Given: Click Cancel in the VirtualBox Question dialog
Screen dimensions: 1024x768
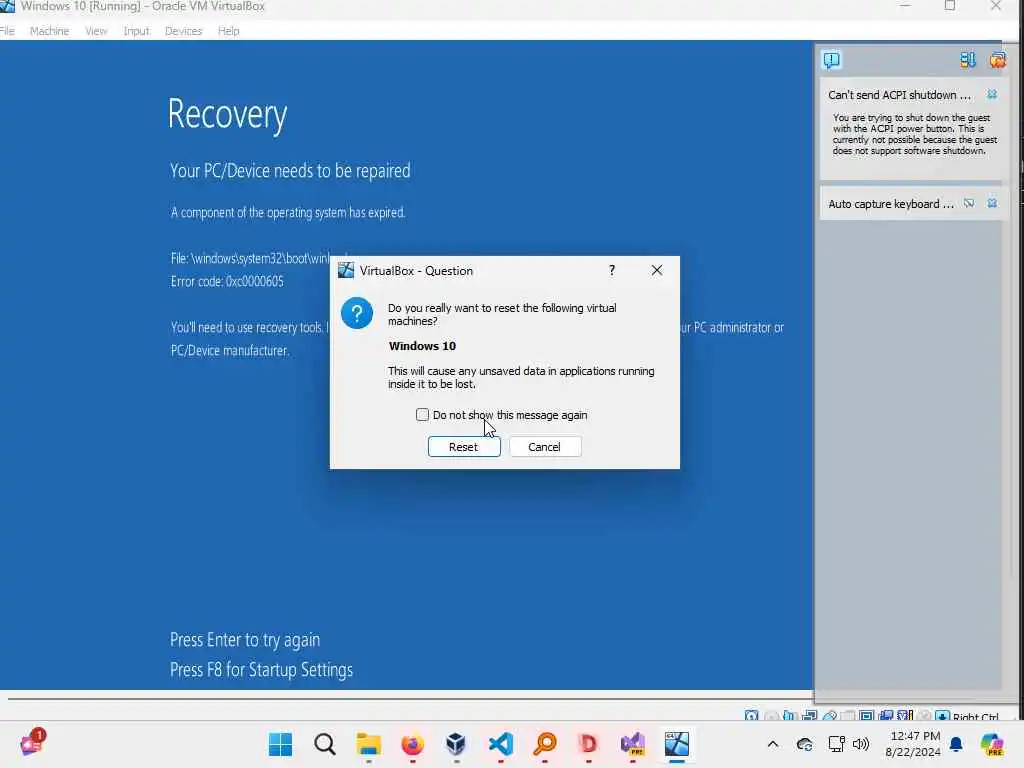Looking at the screenshot, I should [545, 447].
